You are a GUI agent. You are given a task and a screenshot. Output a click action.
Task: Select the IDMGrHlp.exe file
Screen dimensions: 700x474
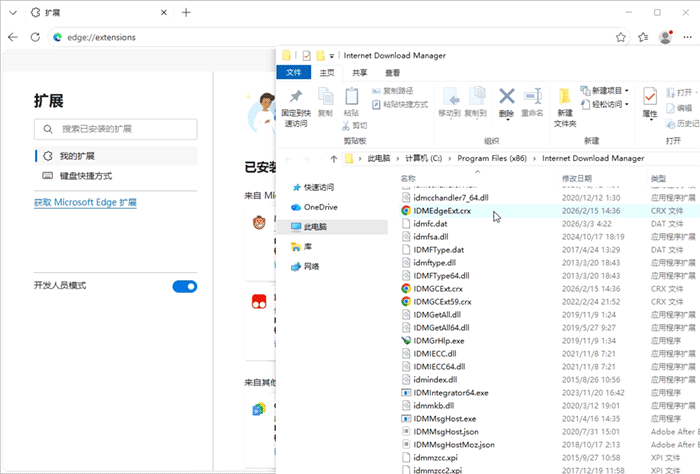pyautogui.click(x=438, y=341)
